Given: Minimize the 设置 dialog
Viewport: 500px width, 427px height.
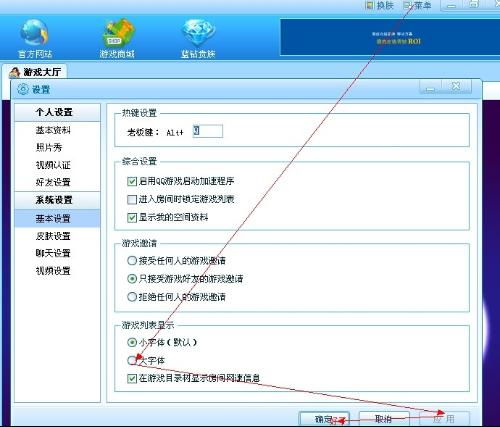Looking at the screenshot, I should click(431, 87).
